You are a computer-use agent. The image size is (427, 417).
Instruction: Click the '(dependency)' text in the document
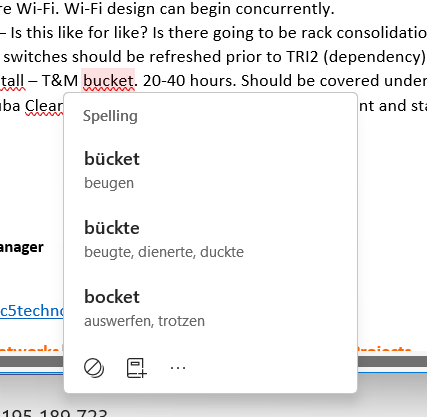click(x=374, y=57)
